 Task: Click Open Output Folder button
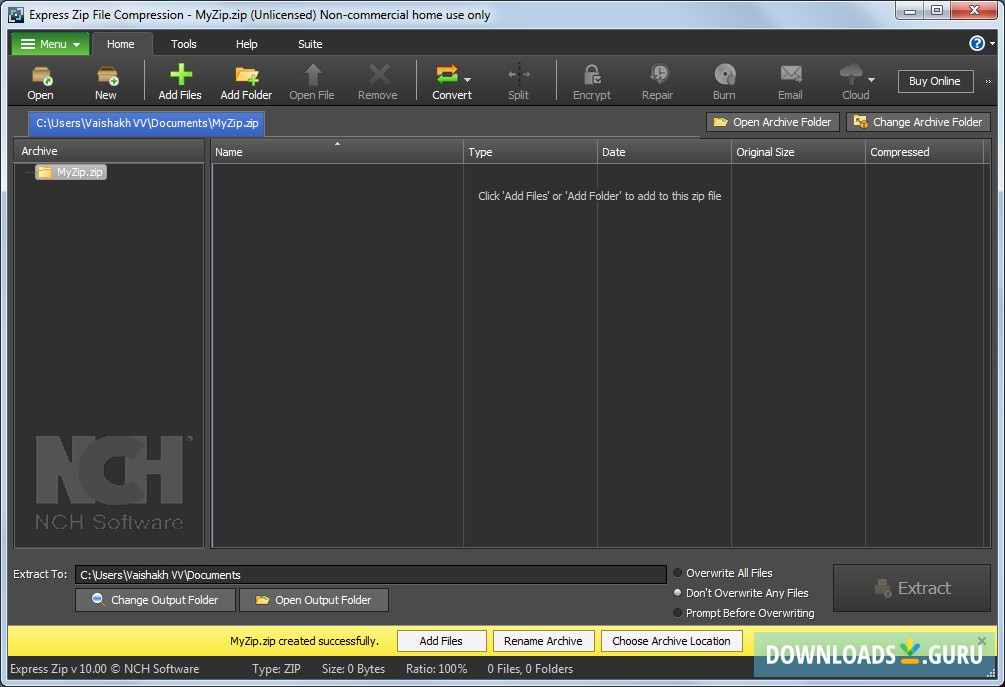[313, 600]
